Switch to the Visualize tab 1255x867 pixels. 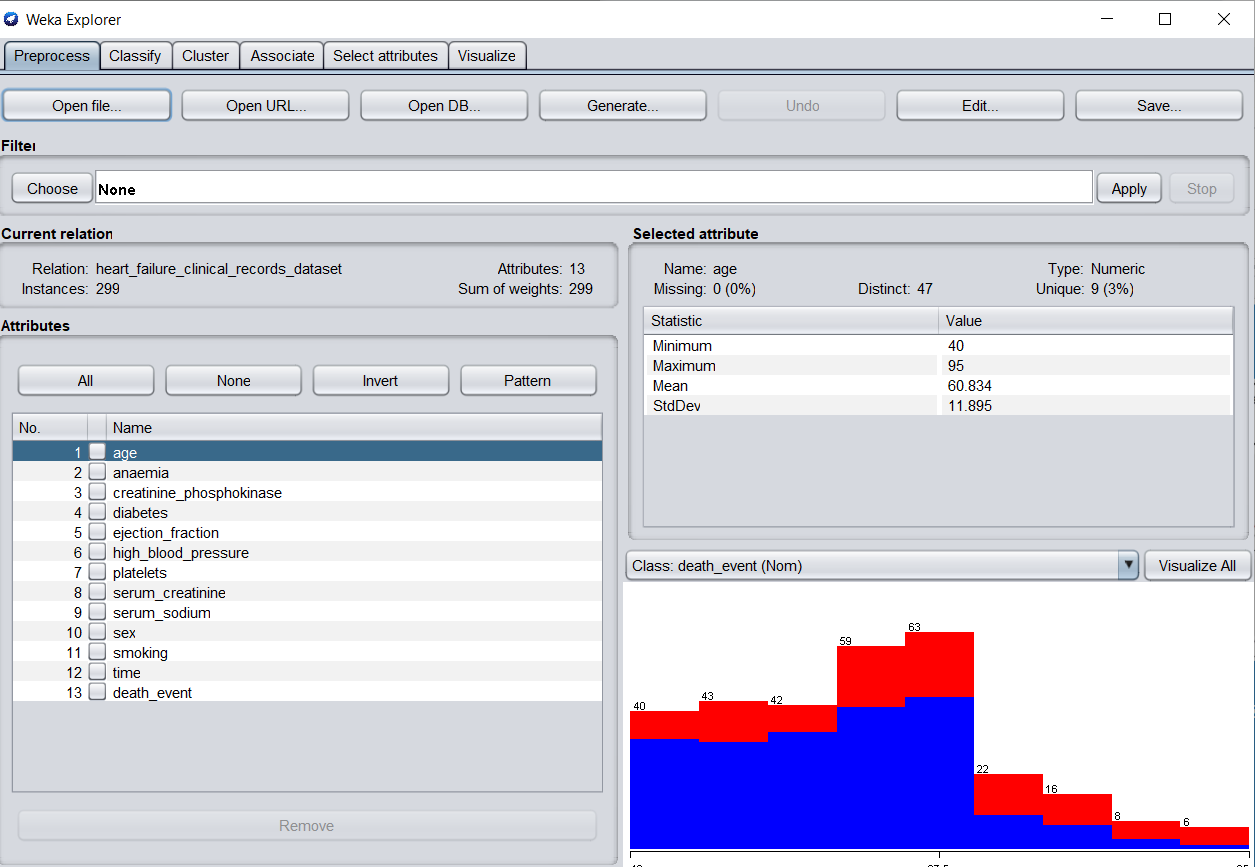[x=487, y=56]
